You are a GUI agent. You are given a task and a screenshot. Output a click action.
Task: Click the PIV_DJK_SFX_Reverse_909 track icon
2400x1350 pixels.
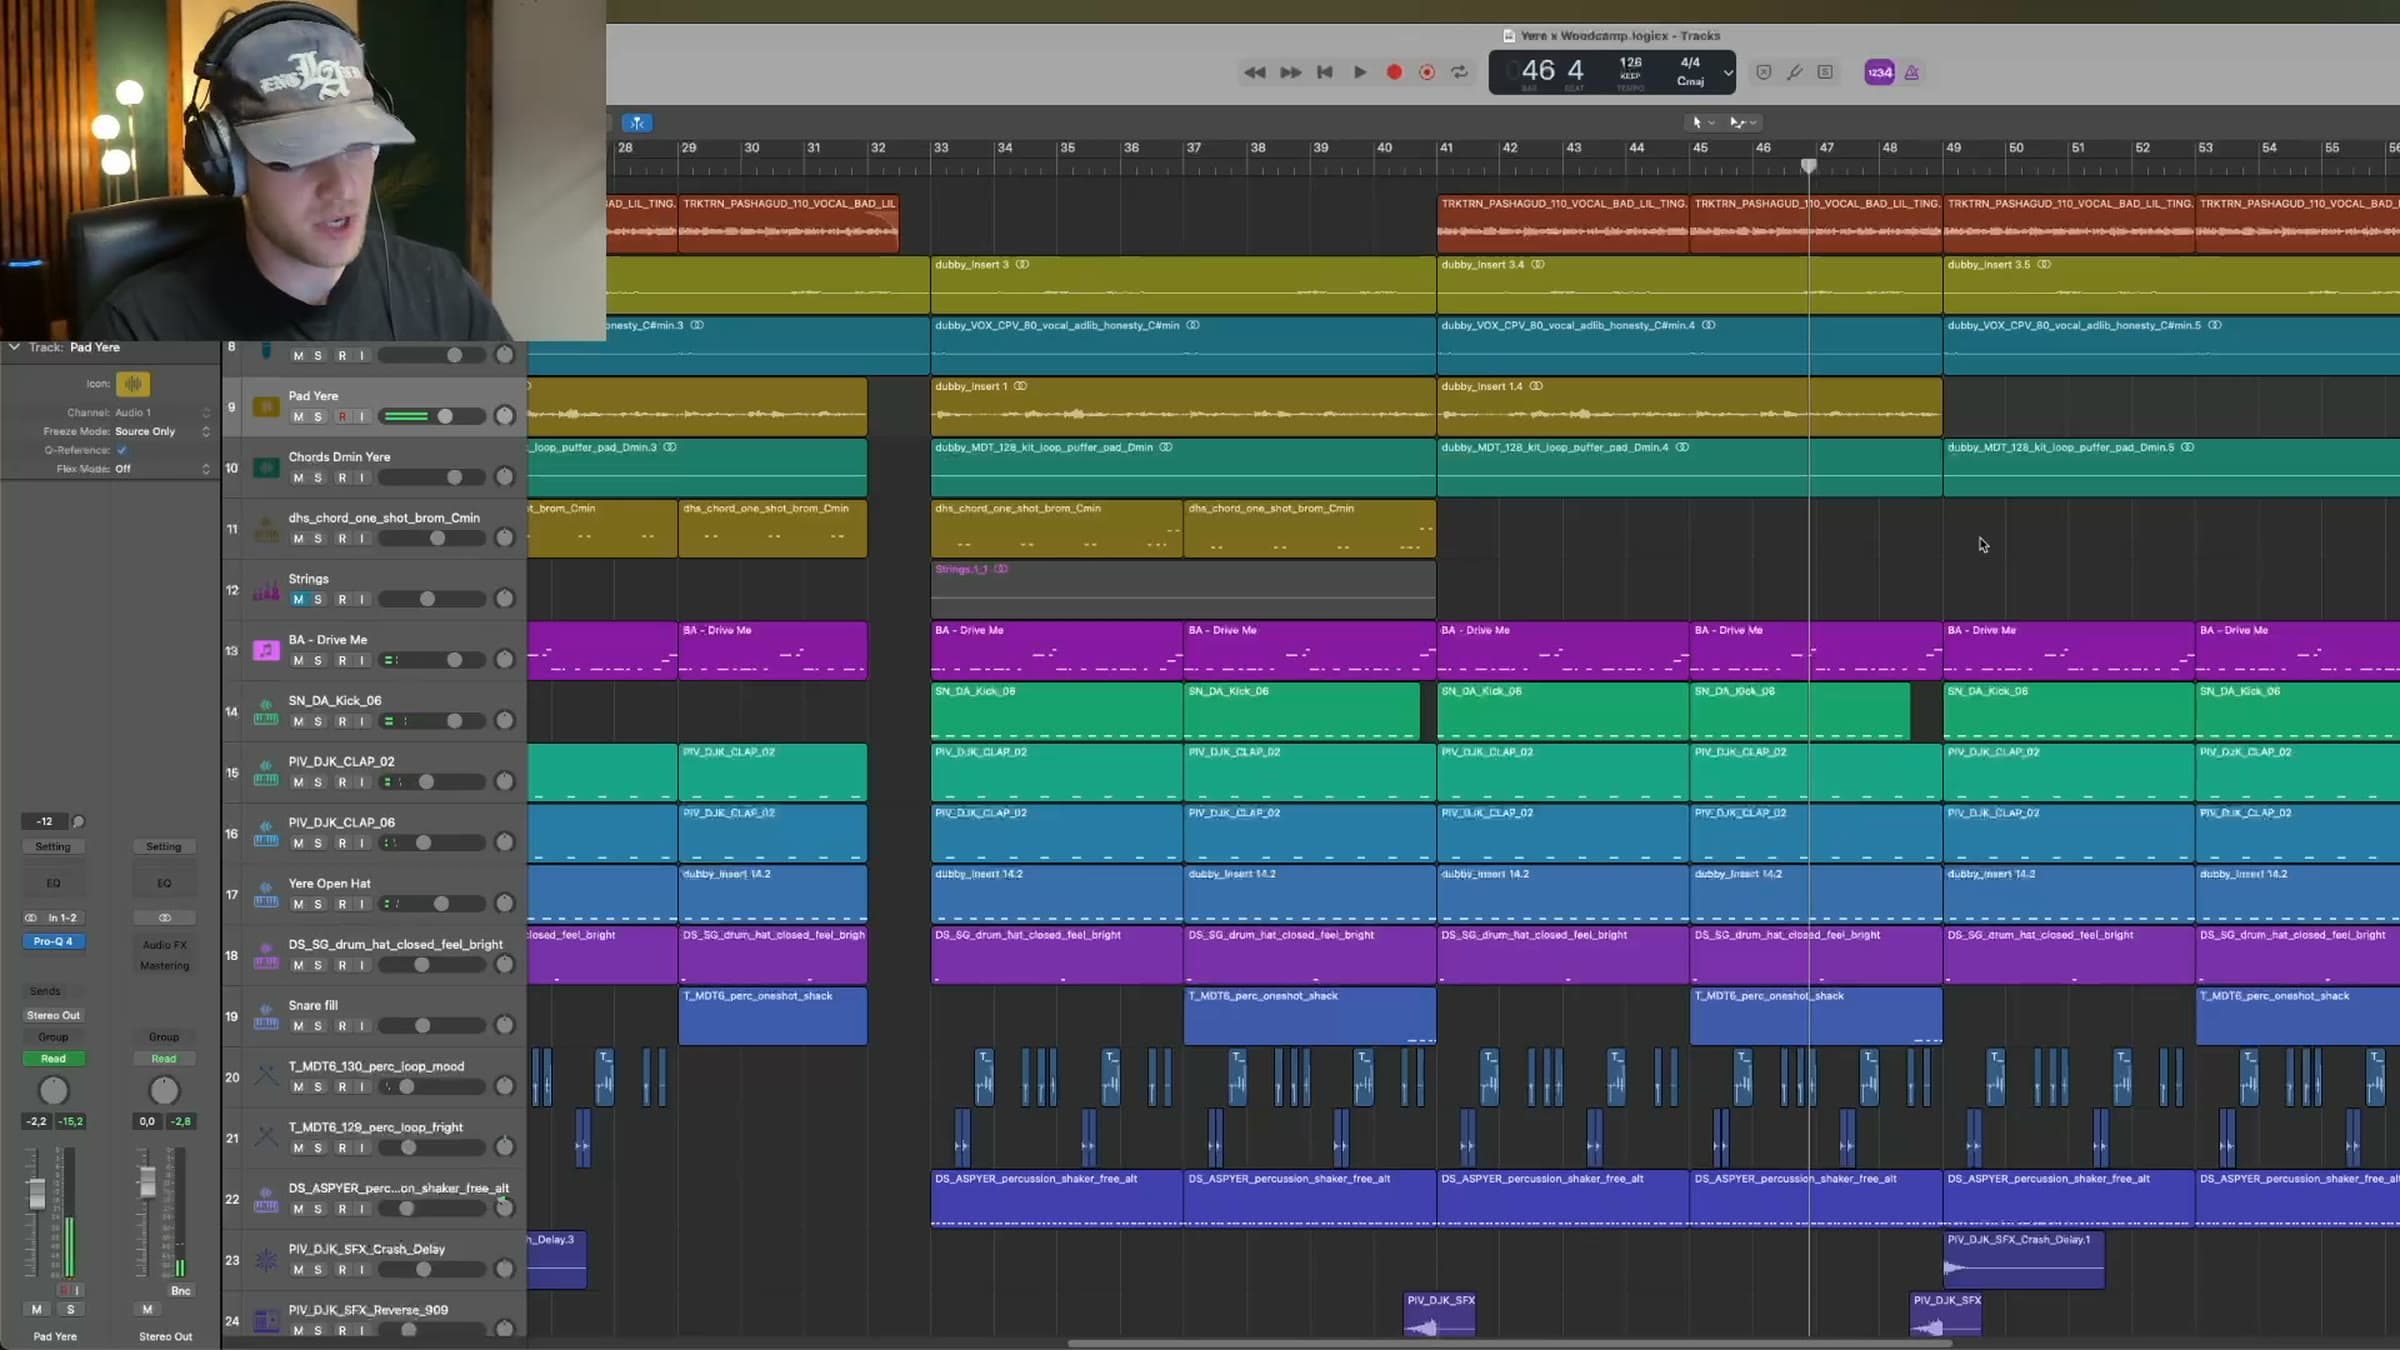pyautogui.click(x=266, y=1321)
